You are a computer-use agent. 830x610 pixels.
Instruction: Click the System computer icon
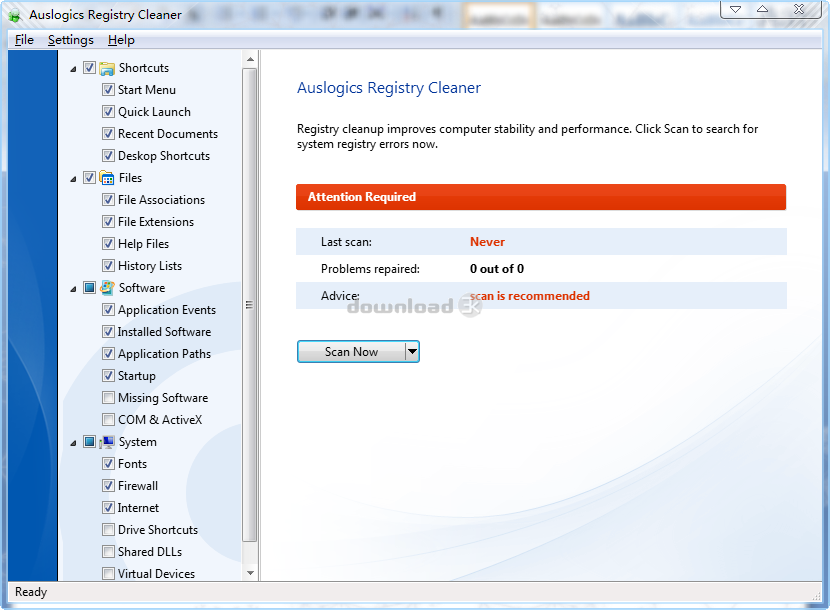coord(107,442)
